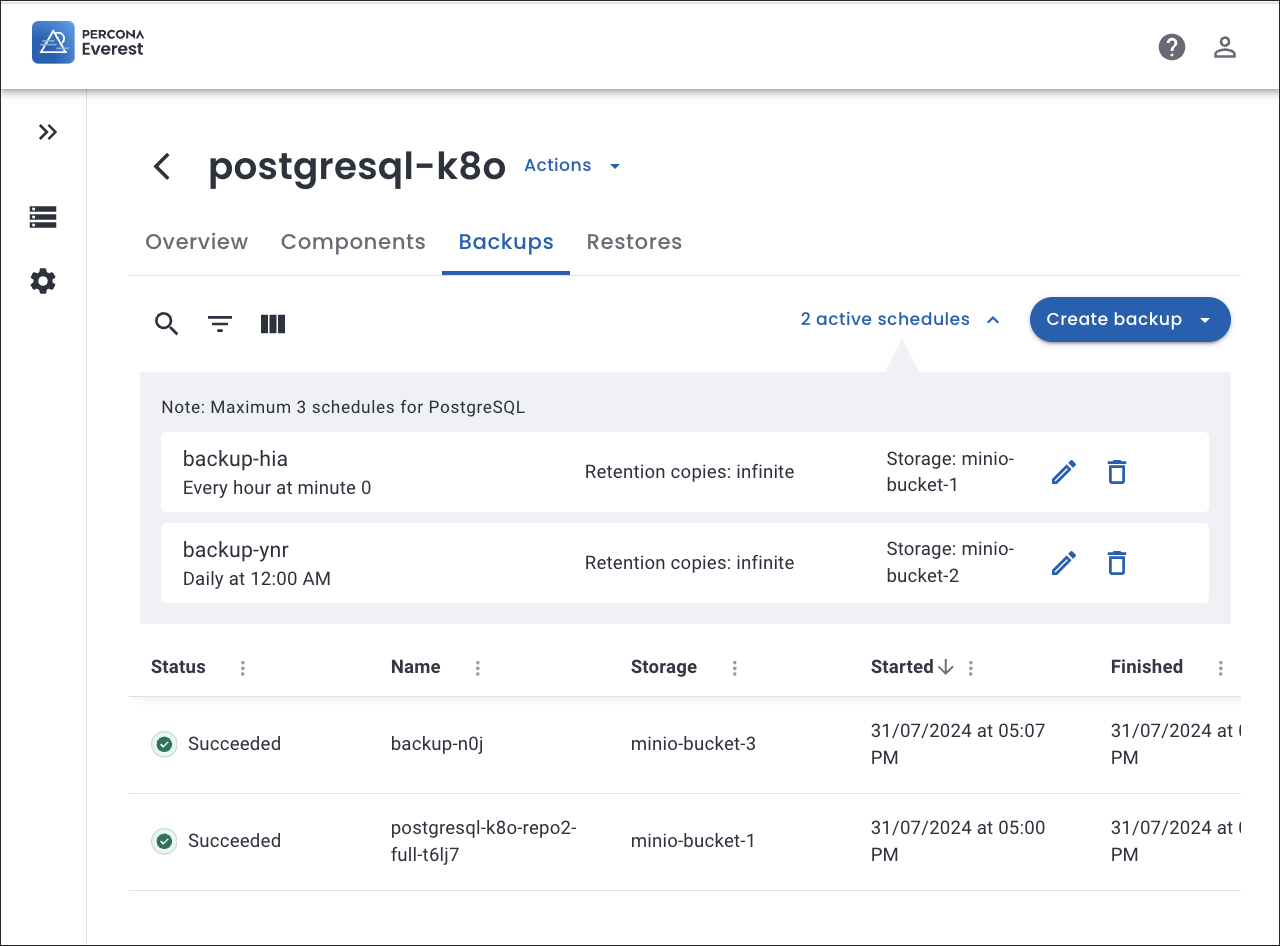Open the Status column options menu
The image size is (1280, 946).
click(x=243, y=668)
